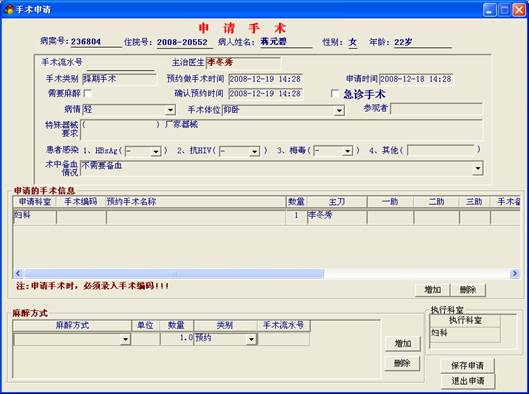Tick the 需要麻醉 checkbox
Viewport: 529px width, 394px height.
[87, 93]
